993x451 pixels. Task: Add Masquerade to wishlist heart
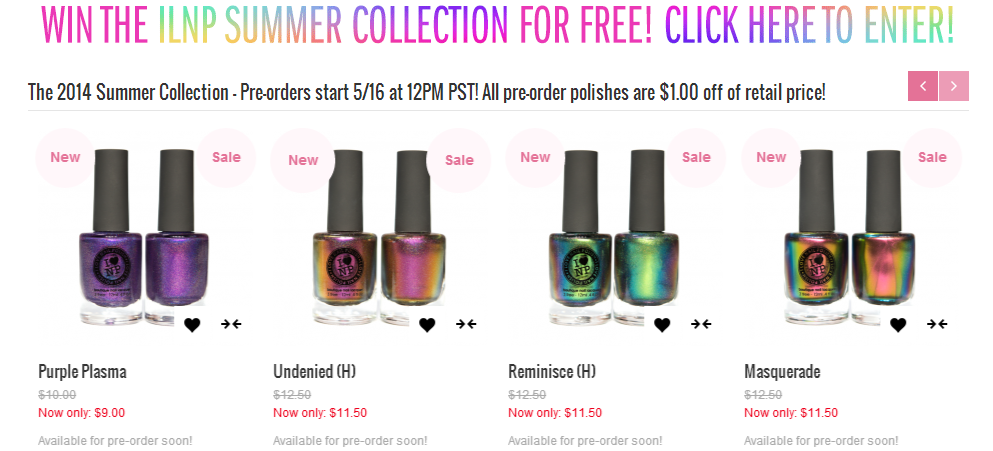point(898,325)
